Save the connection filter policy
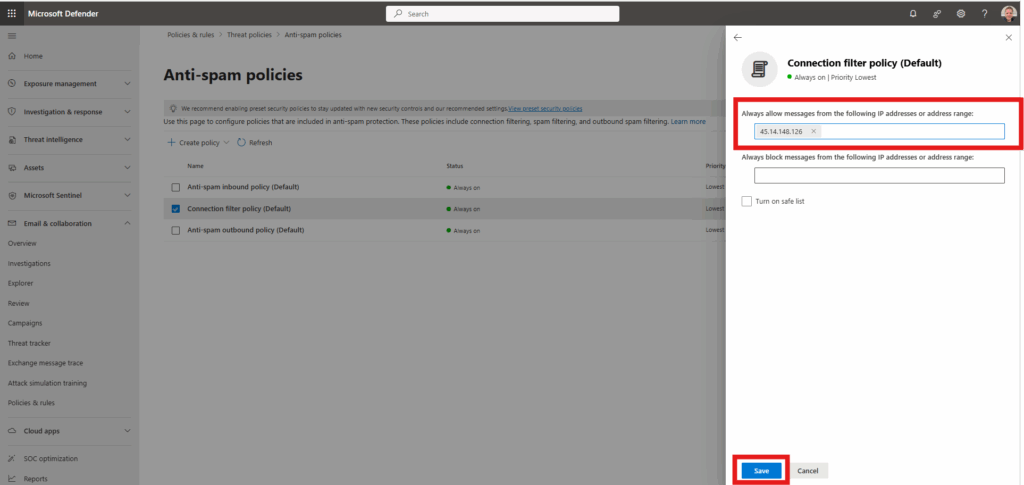1024x485 pixels. pyautogui.click(x=761, y=471)
